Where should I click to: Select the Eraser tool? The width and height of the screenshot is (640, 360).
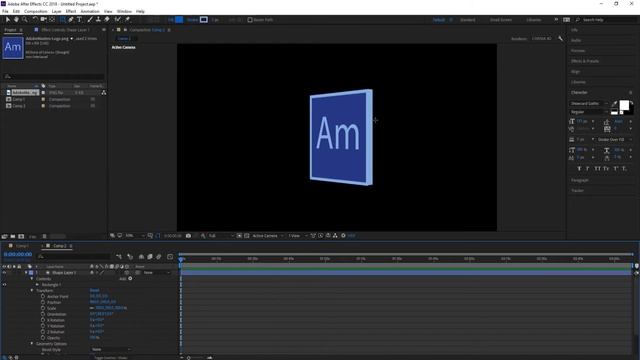pos(107,20)
